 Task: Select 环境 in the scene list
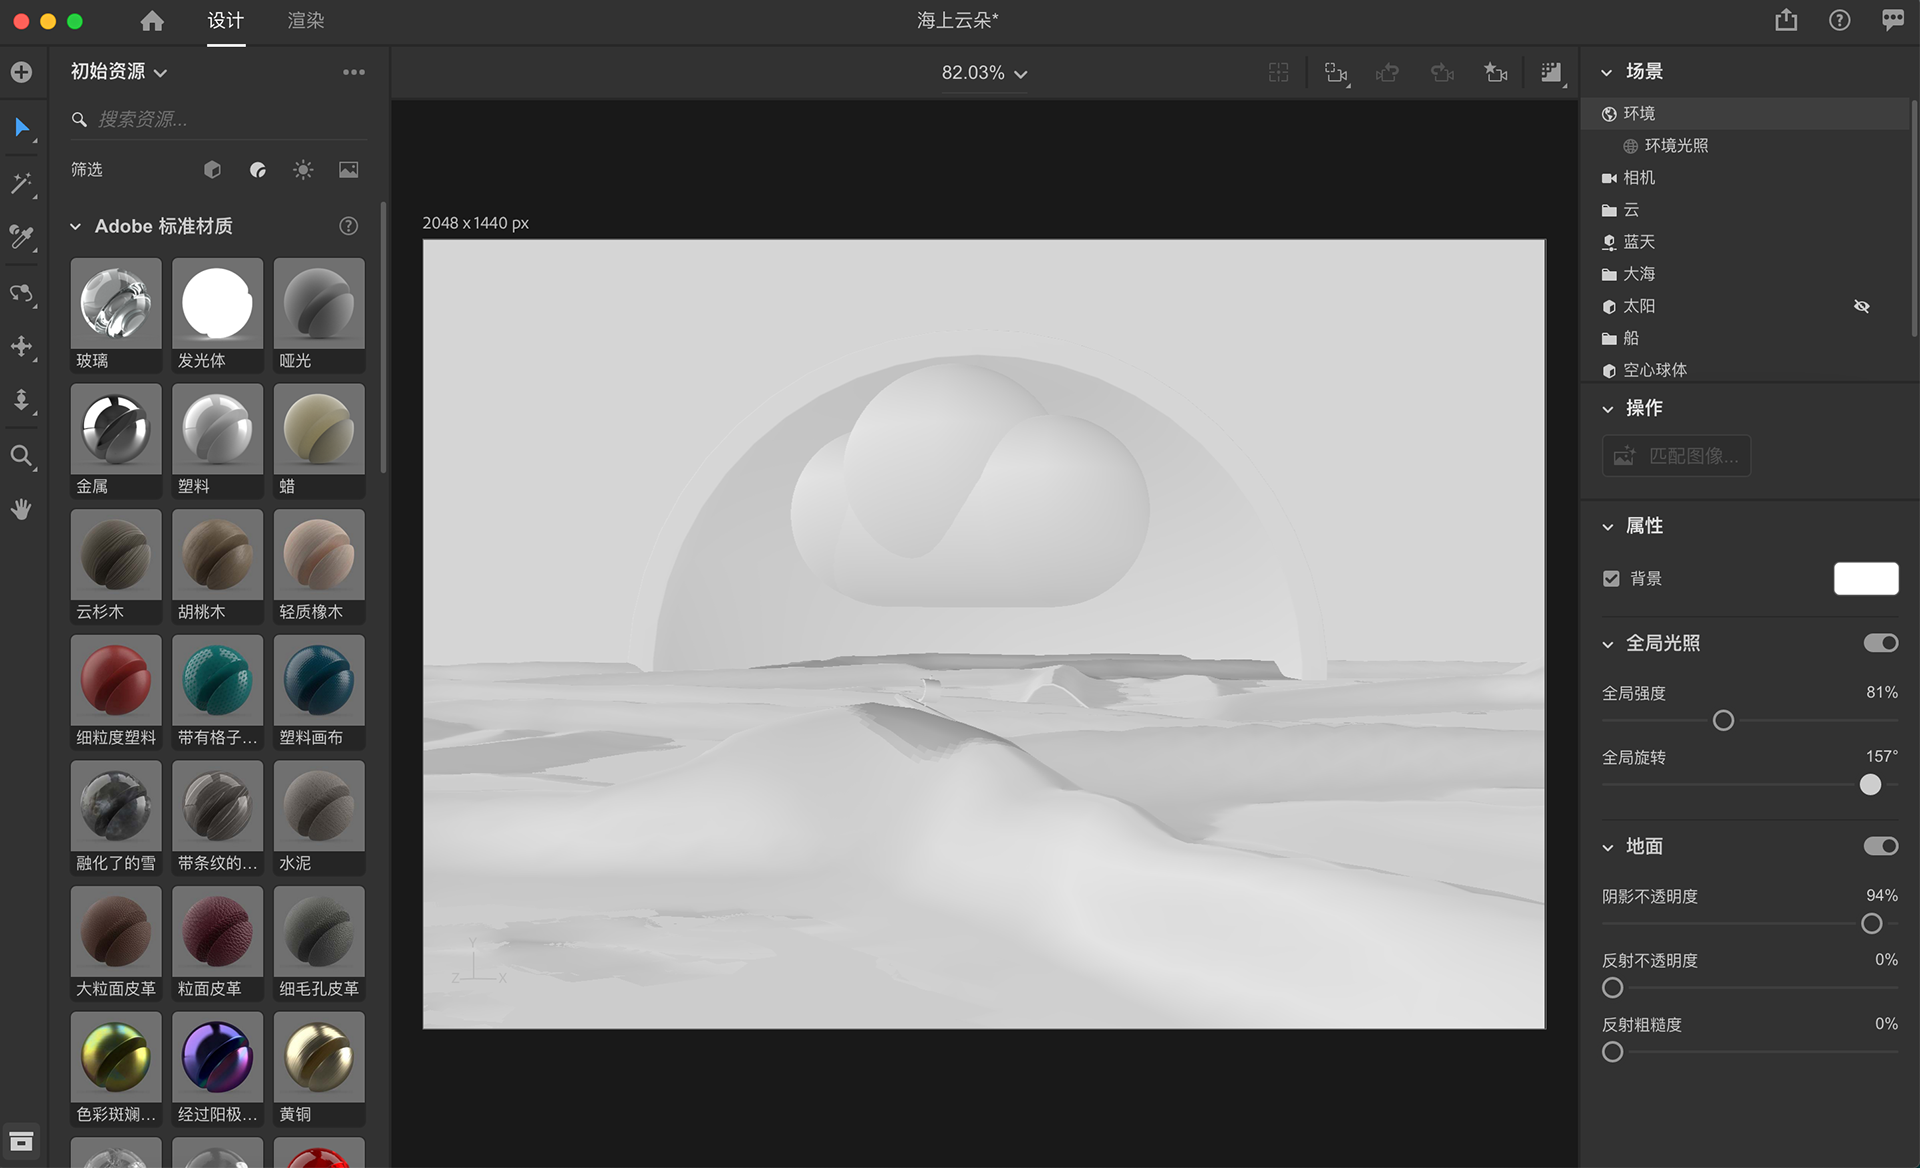[x=1746, y=113]
